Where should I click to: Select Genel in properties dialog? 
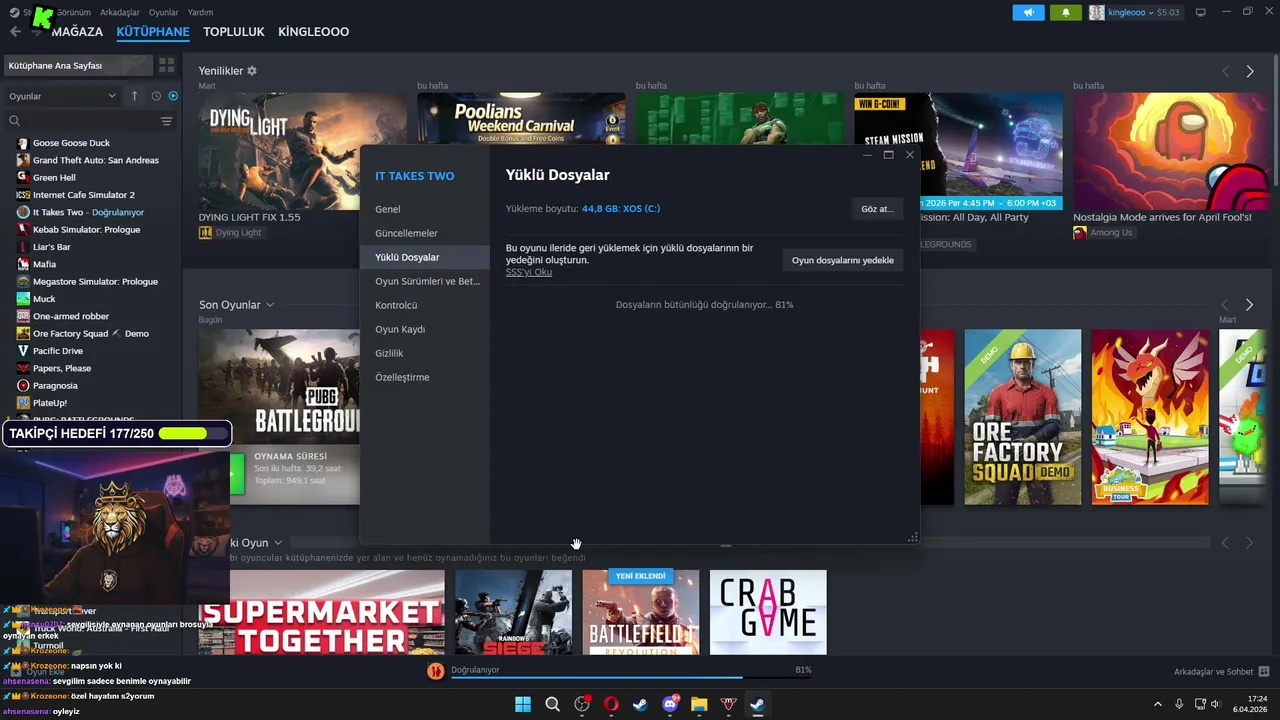[x=424, y=209]
